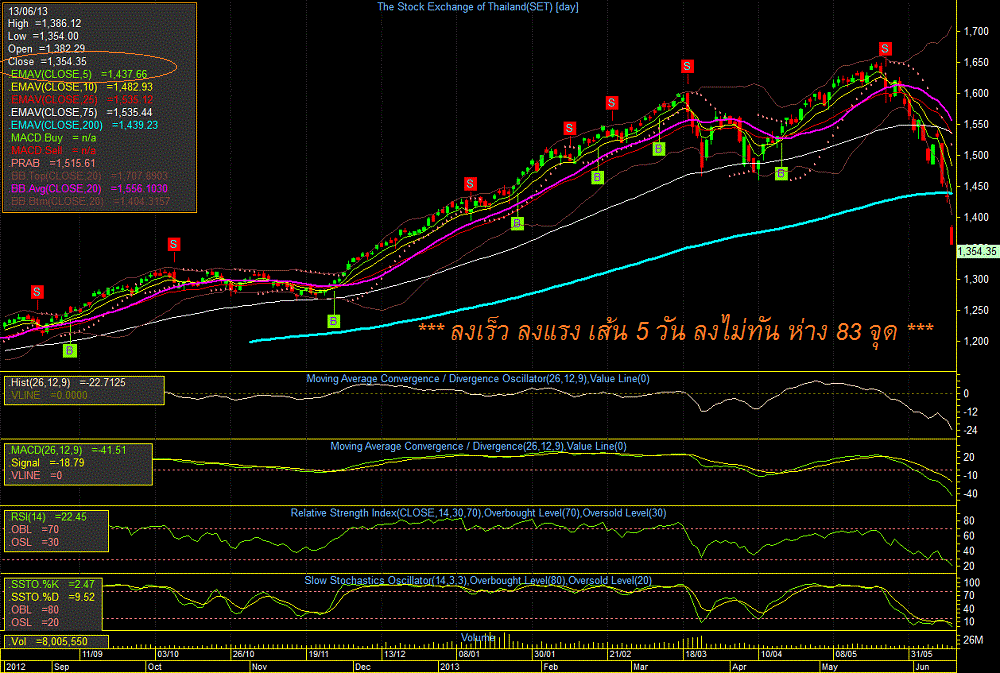Click the 26M label on the volume axis

tap(974, 640)
